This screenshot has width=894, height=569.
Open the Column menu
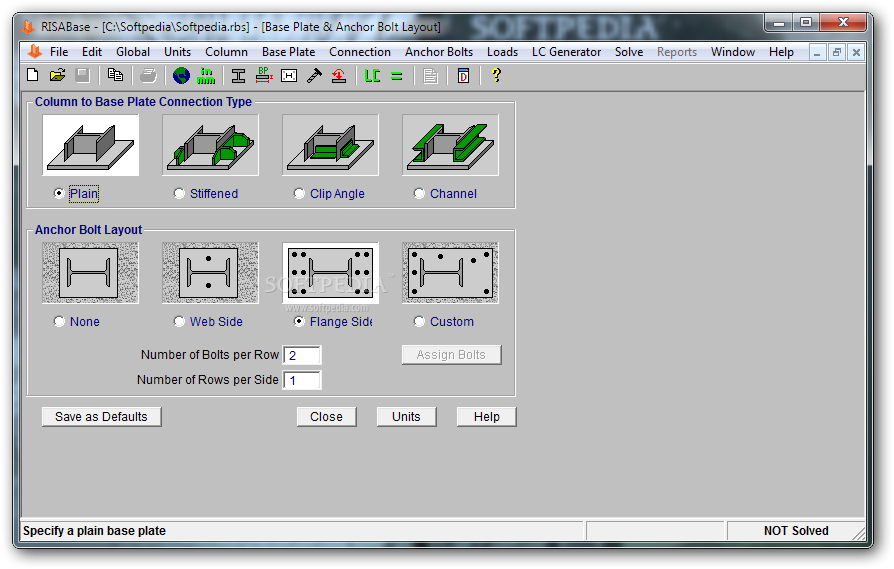click(226, 52)
